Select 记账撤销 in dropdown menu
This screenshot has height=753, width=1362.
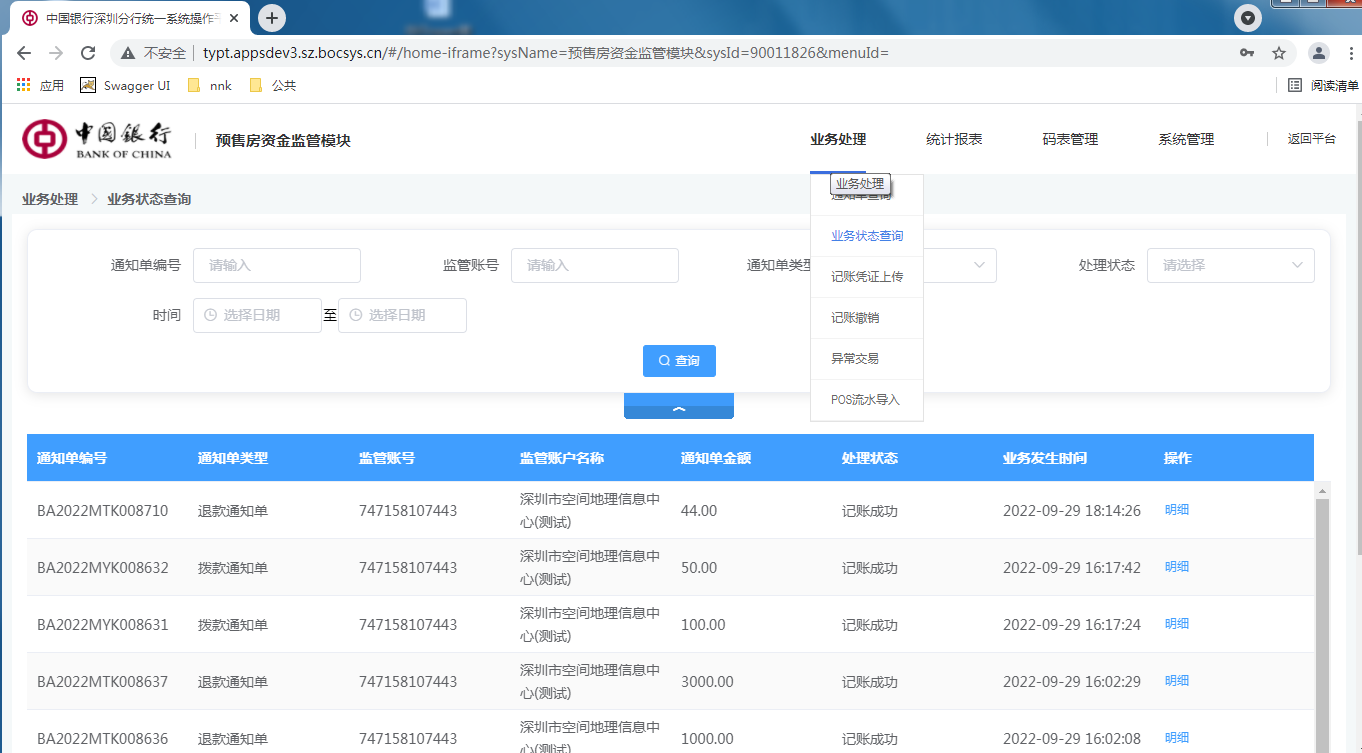click(867, 318)
